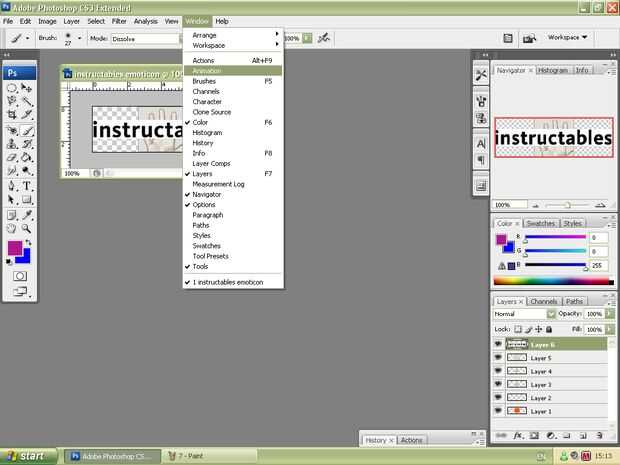620x465 pixels.
Task: Open the Workspace dropdown in options bar
Action: pos(567,37)
